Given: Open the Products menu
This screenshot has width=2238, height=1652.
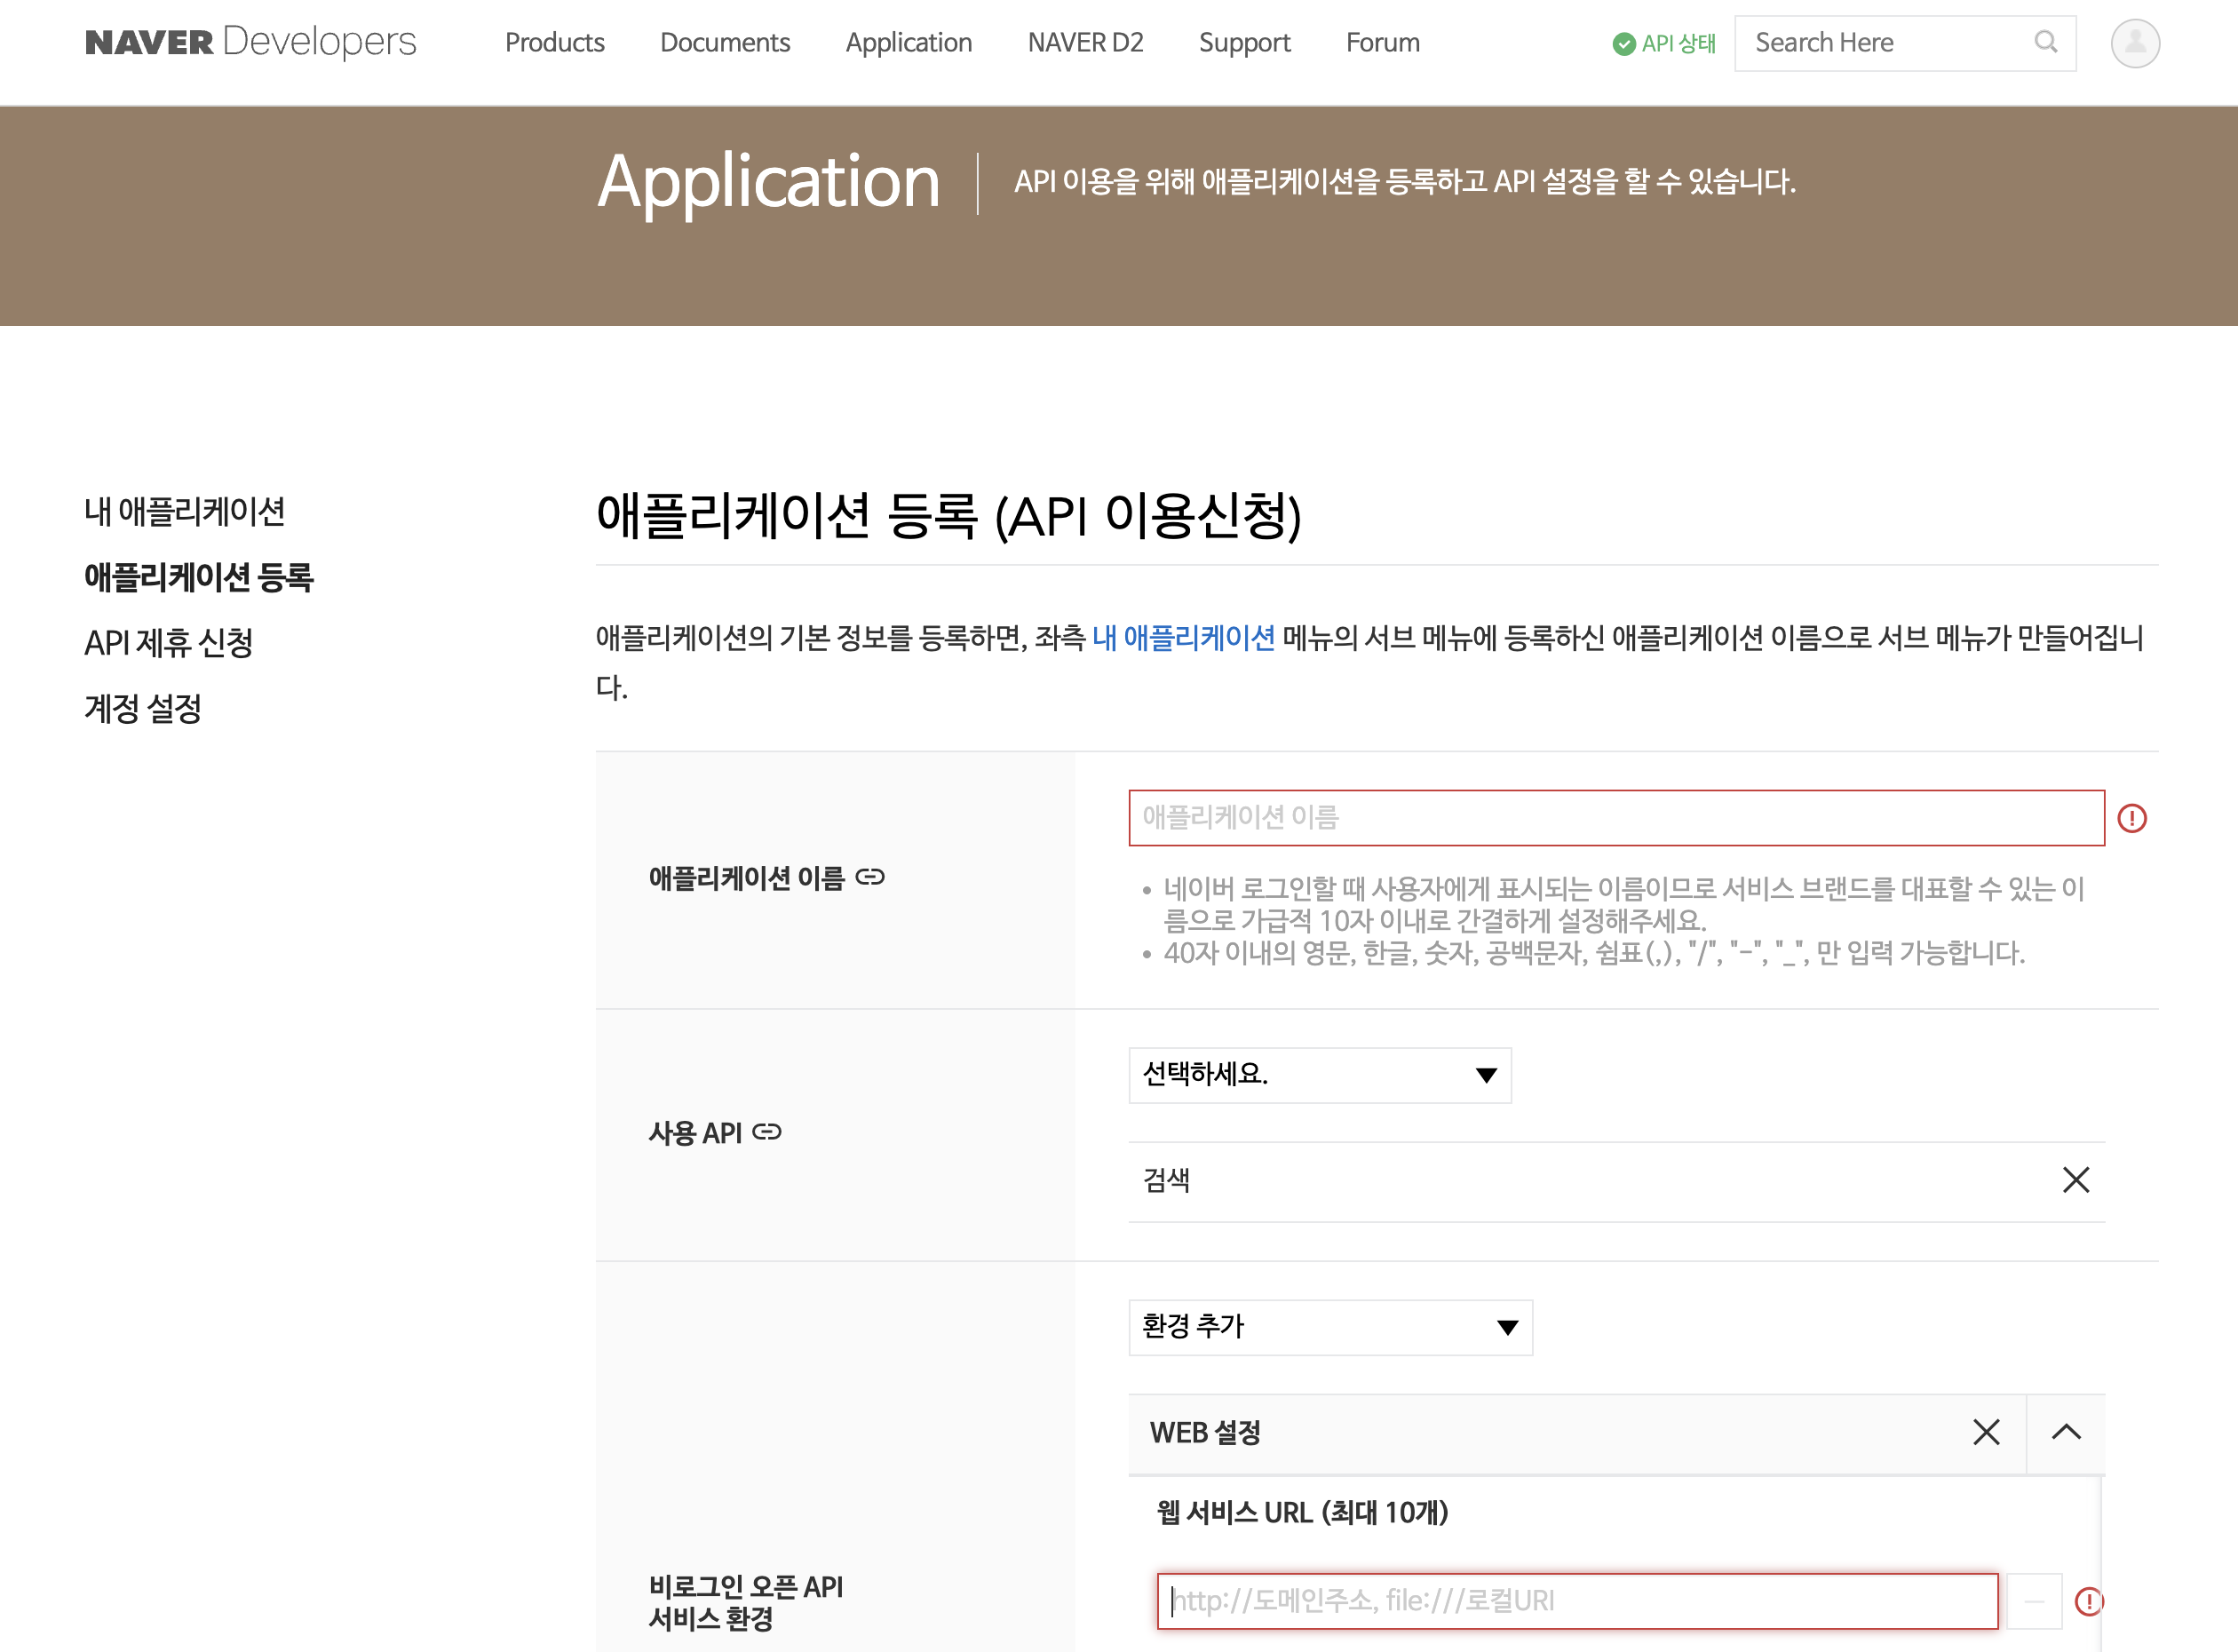Looking at the screenshot, I should click(554, 43).
